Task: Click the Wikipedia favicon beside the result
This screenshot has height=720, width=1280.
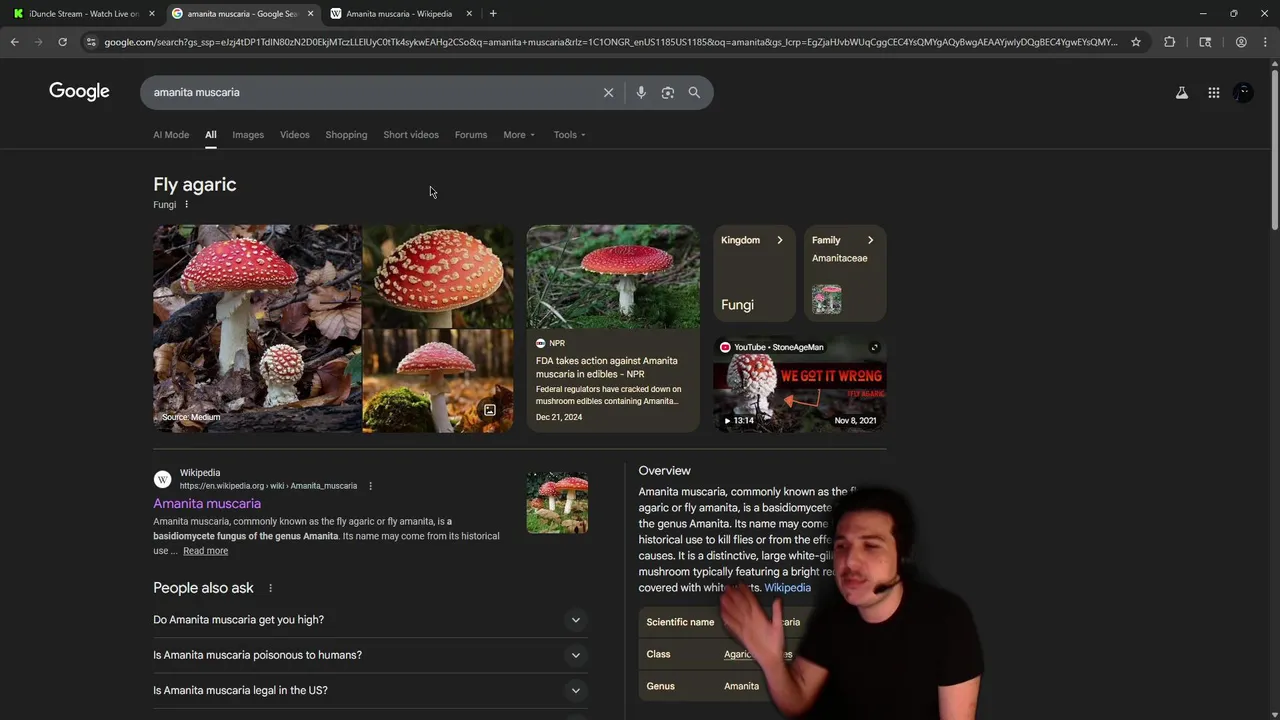Action: point(162,479)
